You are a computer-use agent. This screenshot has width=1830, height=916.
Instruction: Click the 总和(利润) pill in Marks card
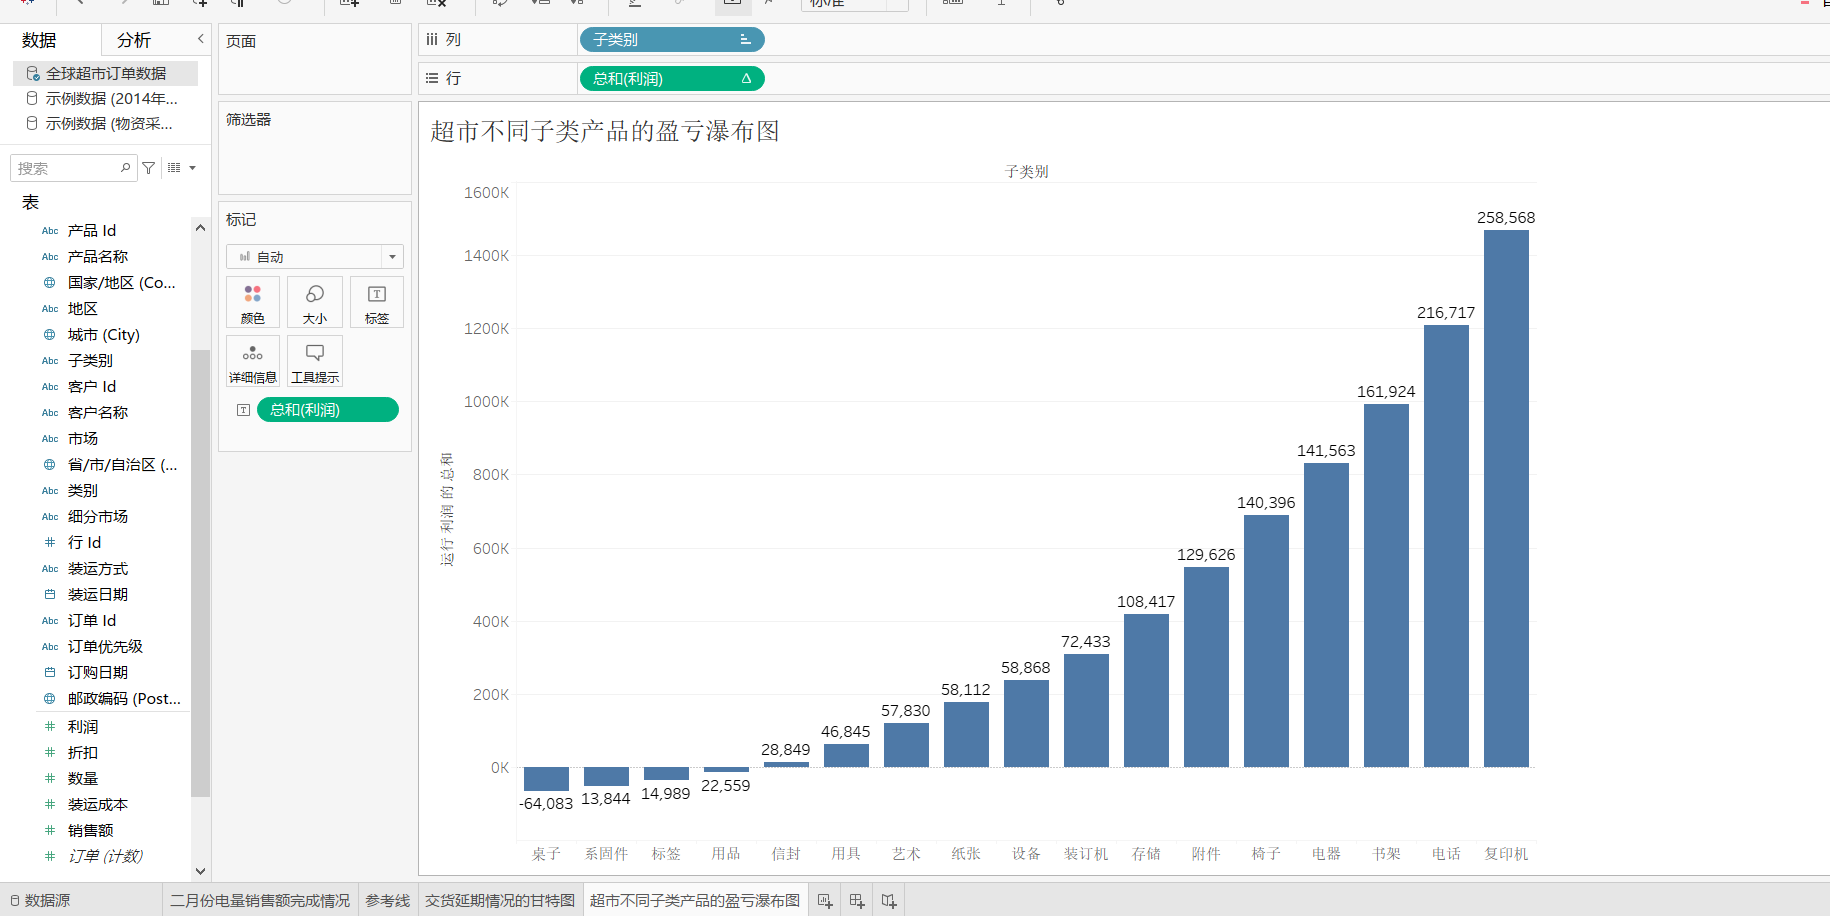pyautogui.click(x=328, y=410)
